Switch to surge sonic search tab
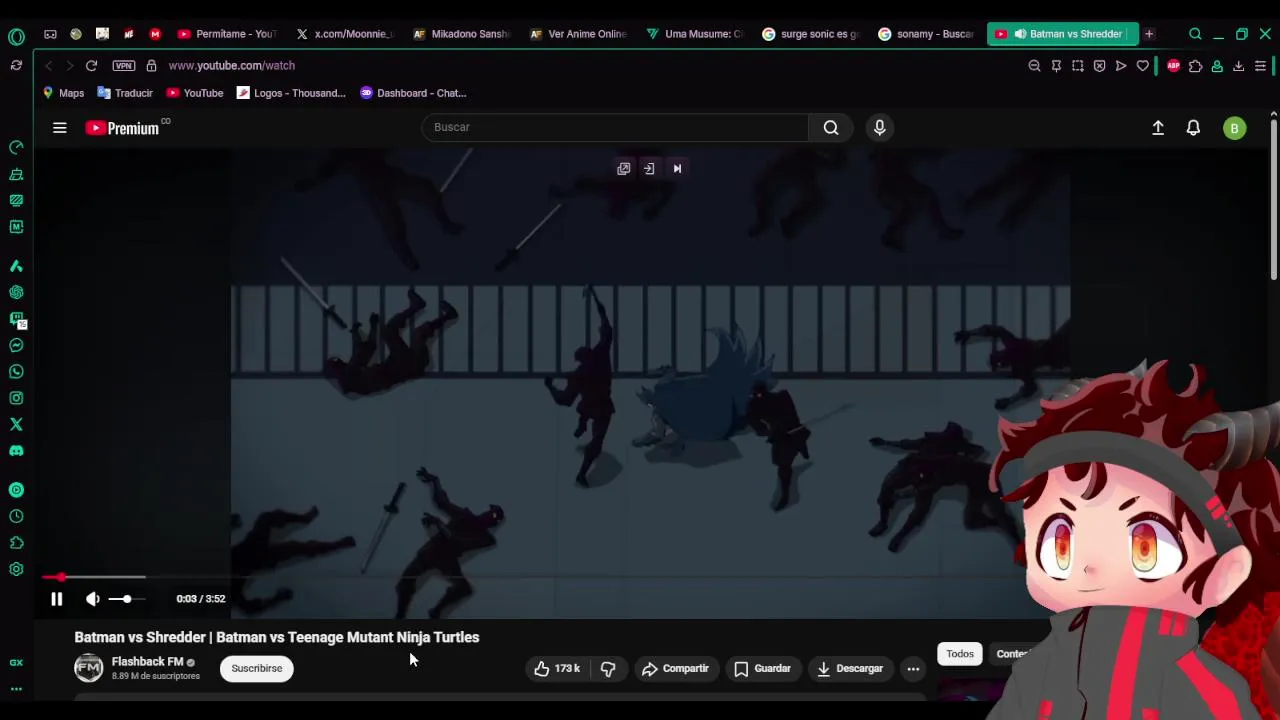This screenshot has width=1280, height=720. (812, 34)
